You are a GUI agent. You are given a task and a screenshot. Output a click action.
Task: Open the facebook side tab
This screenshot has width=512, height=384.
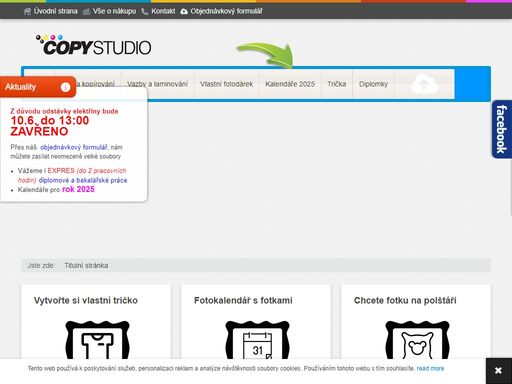point(502,129)
